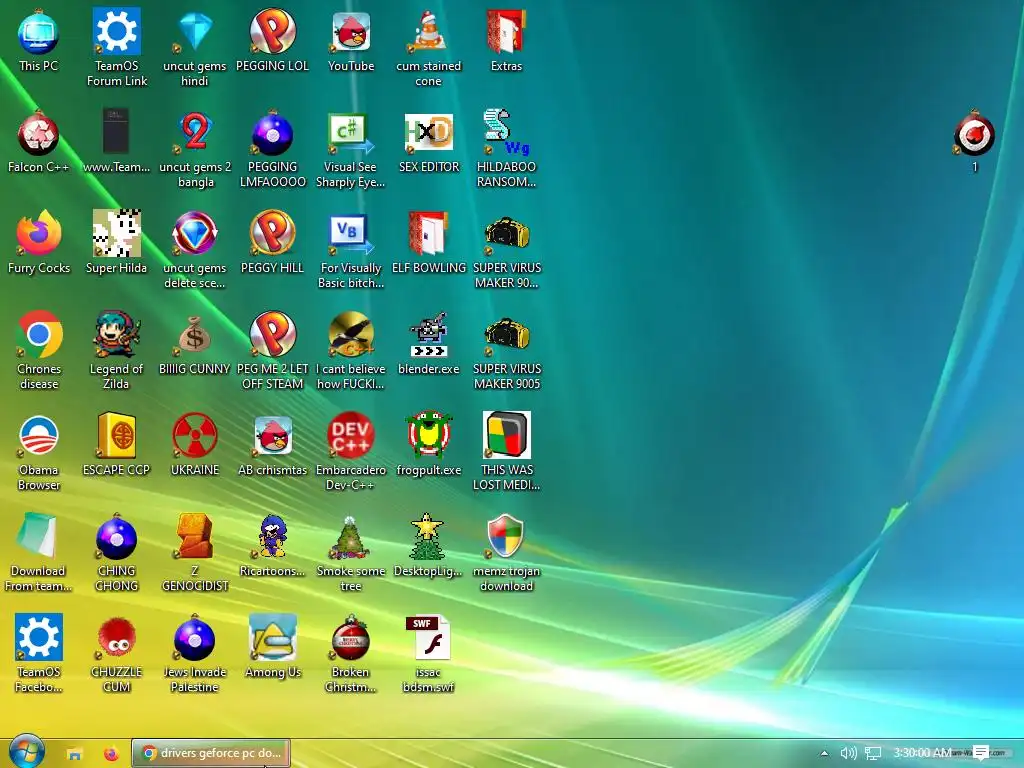Screen dimensions: 1024x768
Task: Launch the DesktopLig... Christmas tree icon
Action: [428, 537]
